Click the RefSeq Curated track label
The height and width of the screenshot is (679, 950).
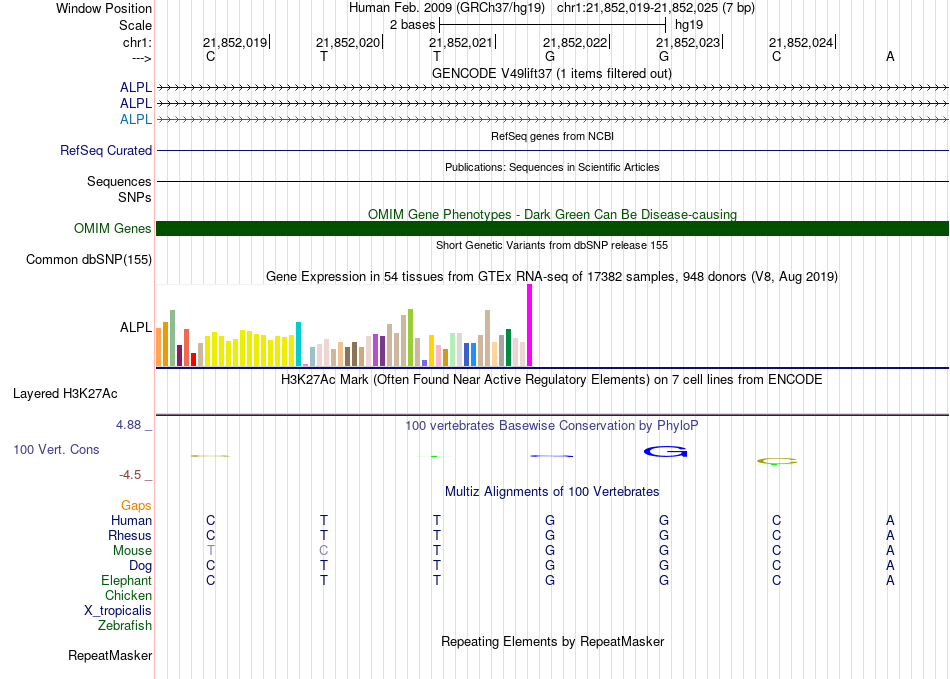106,150
